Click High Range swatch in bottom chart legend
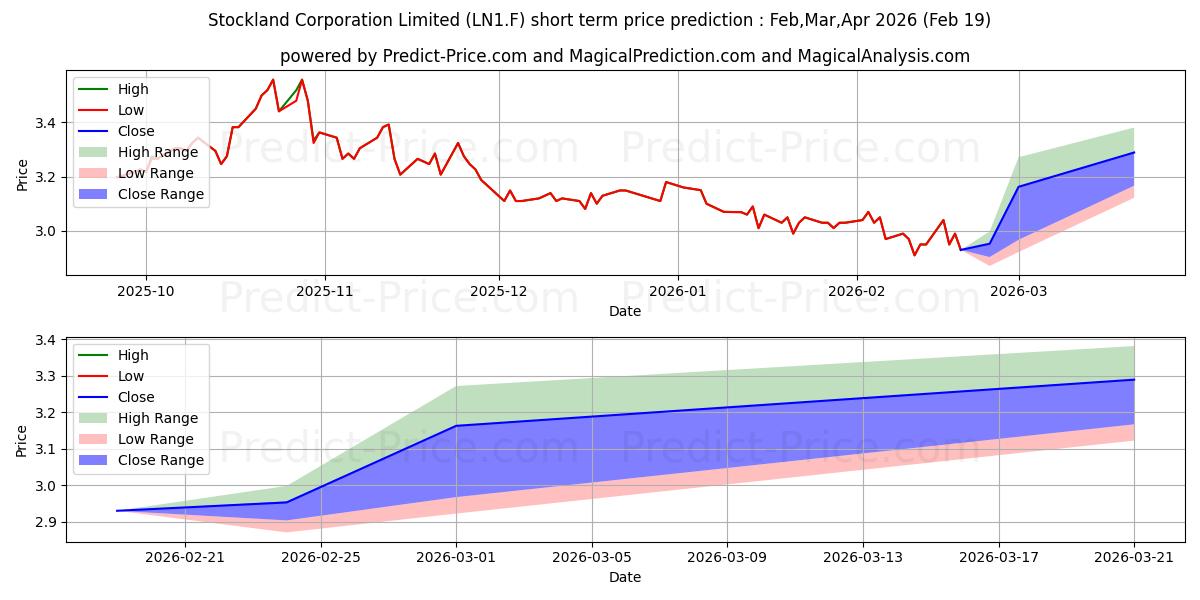 [95, 418]
